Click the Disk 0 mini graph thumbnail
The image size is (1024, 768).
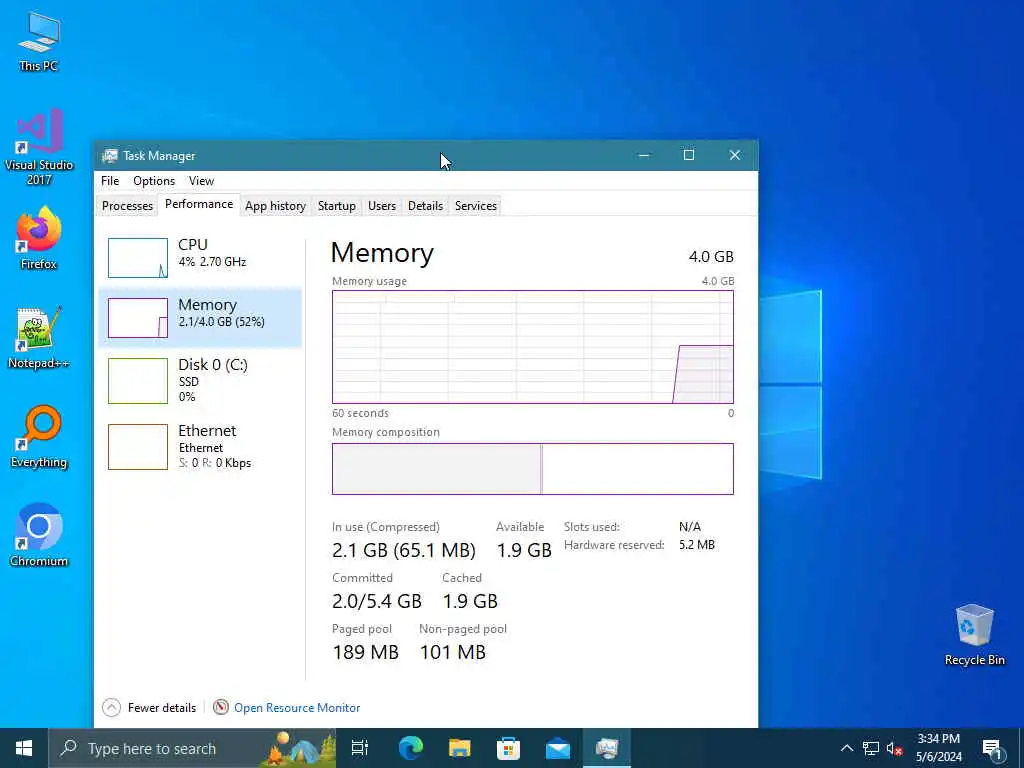coord(138,381)
